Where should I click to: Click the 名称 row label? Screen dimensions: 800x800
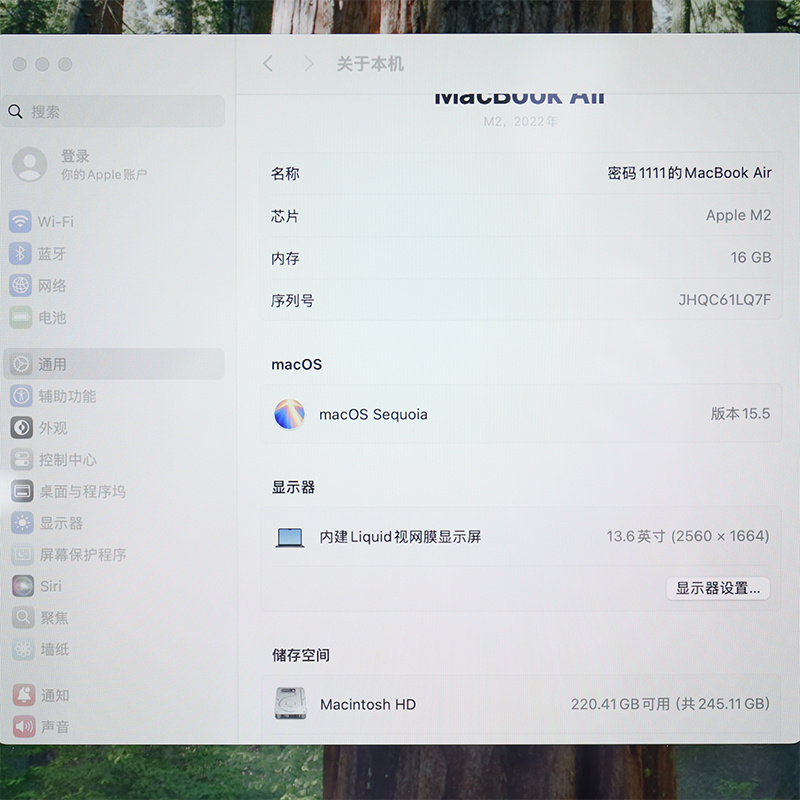pos(285,173)
